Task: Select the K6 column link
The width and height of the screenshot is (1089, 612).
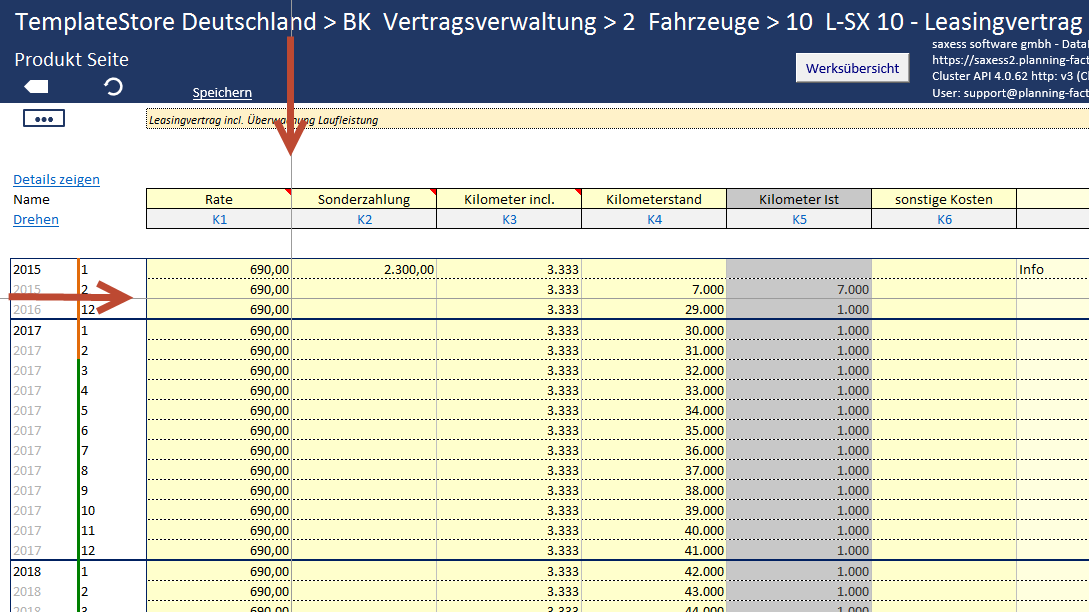Action: (944, 219)
